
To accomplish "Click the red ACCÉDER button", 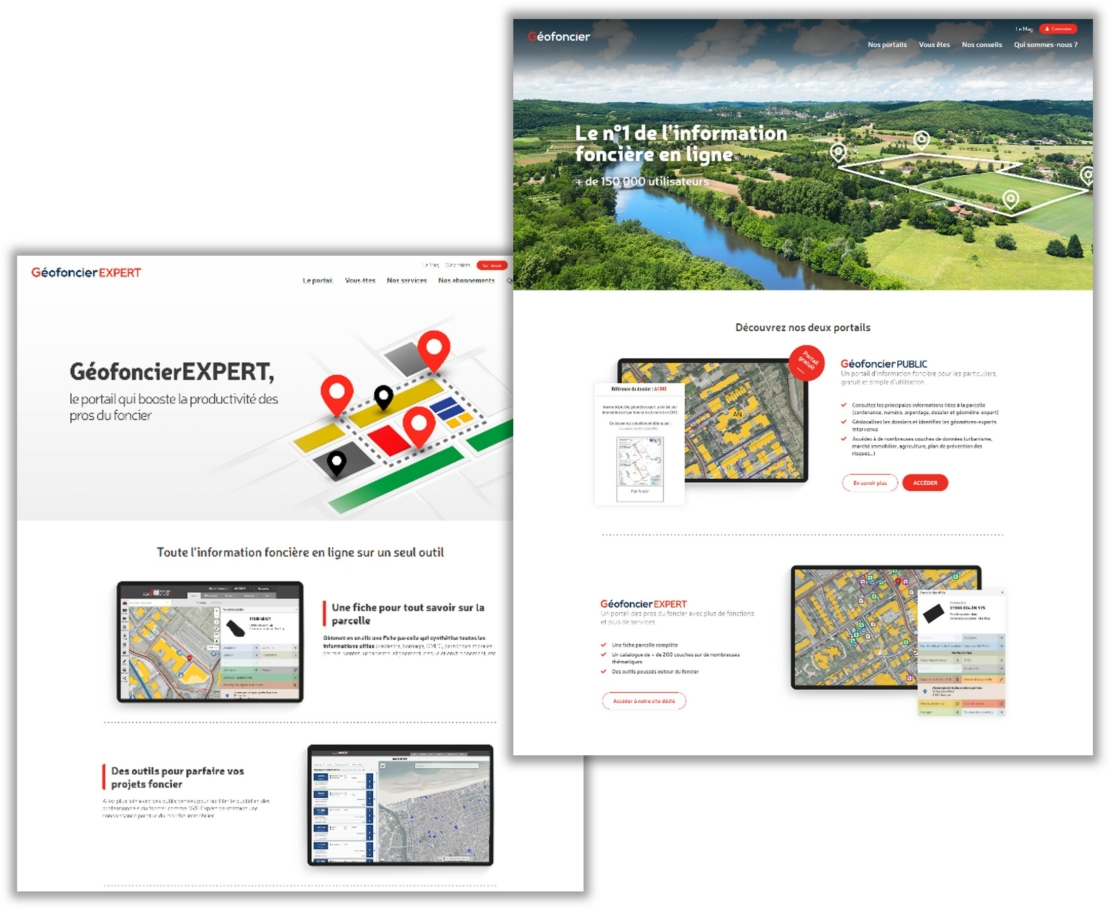I will tap(925, 483).
